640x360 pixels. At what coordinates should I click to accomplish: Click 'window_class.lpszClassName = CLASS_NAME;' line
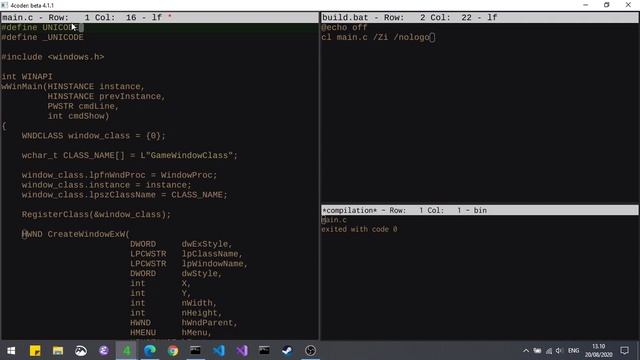(124, 195)
